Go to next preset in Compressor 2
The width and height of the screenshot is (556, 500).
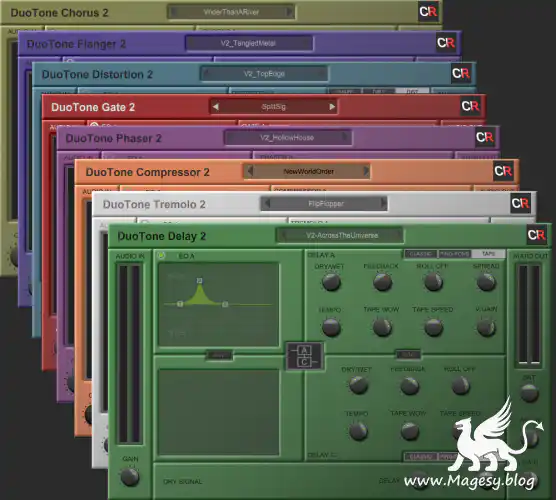point(366,171)
